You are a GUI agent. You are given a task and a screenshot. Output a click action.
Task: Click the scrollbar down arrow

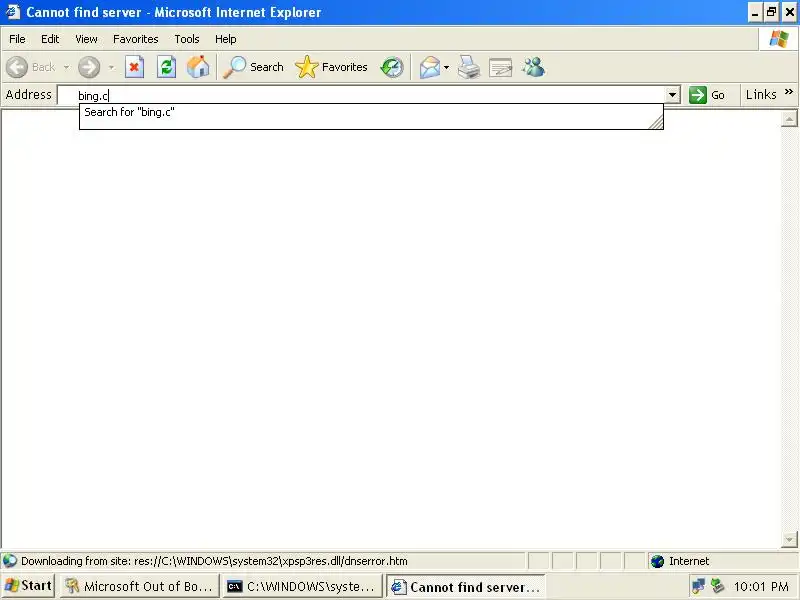click(x=789, y=539)
